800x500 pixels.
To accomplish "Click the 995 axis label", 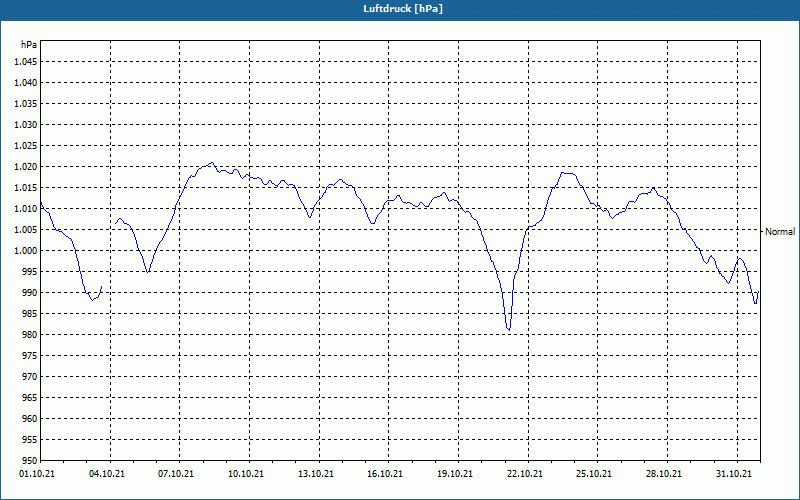I will click(30, 272).
